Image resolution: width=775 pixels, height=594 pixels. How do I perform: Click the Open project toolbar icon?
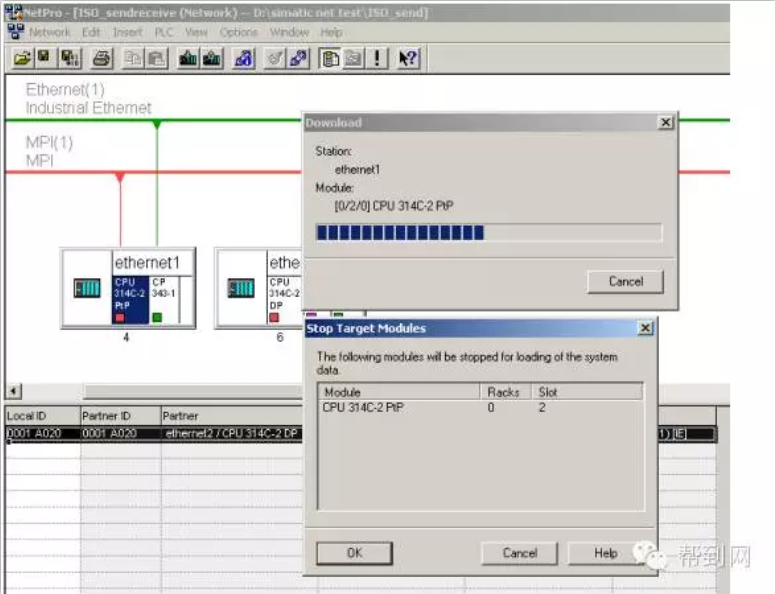(21, 58)
